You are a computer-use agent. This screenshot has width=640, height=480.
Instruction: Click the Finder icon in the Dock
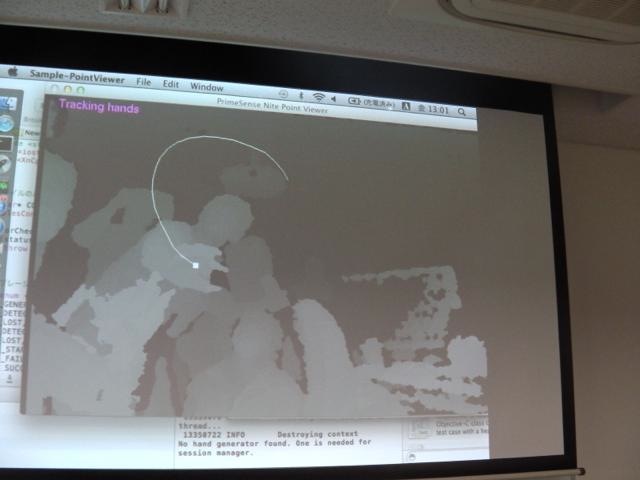point(5,101)
